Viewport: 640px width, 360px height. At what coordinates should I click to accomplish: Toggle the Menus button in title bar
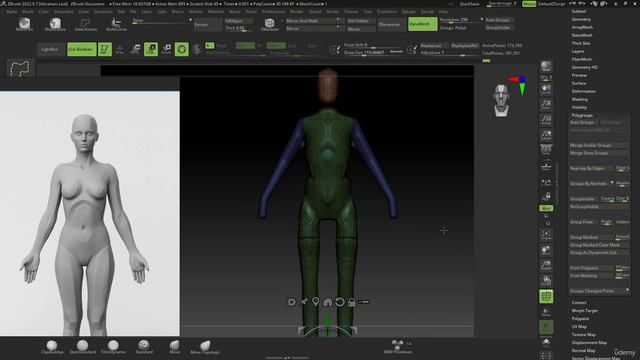coord(529,4)
